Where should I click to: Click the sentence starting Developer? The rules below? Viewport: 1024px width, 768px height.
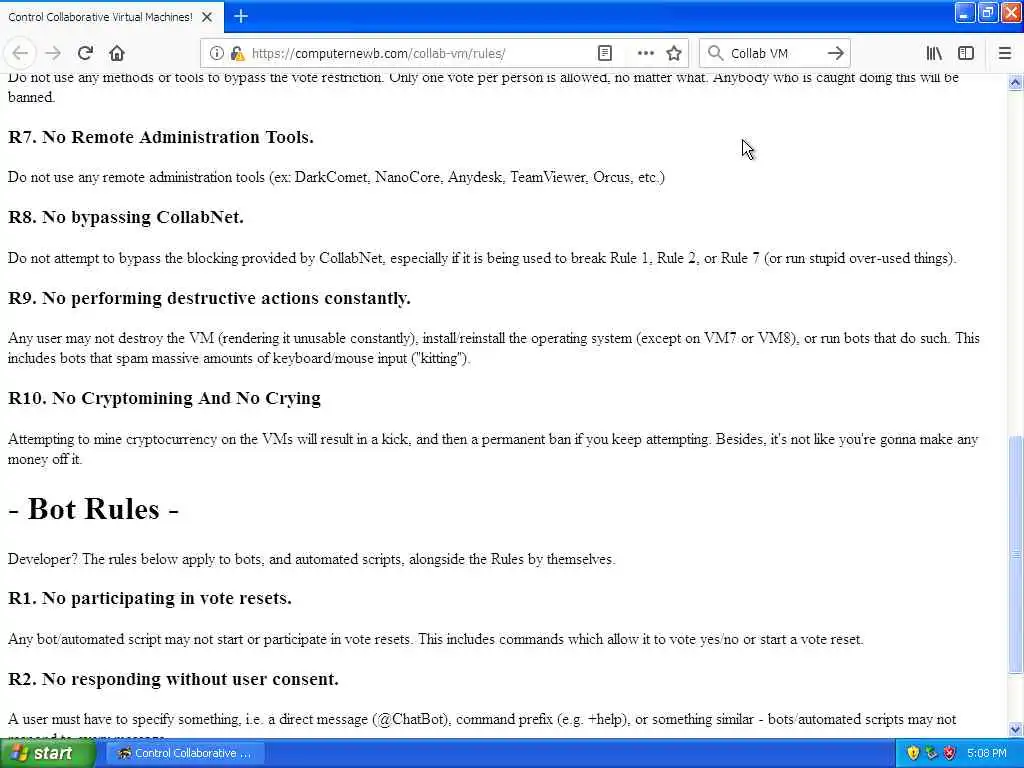312,560
